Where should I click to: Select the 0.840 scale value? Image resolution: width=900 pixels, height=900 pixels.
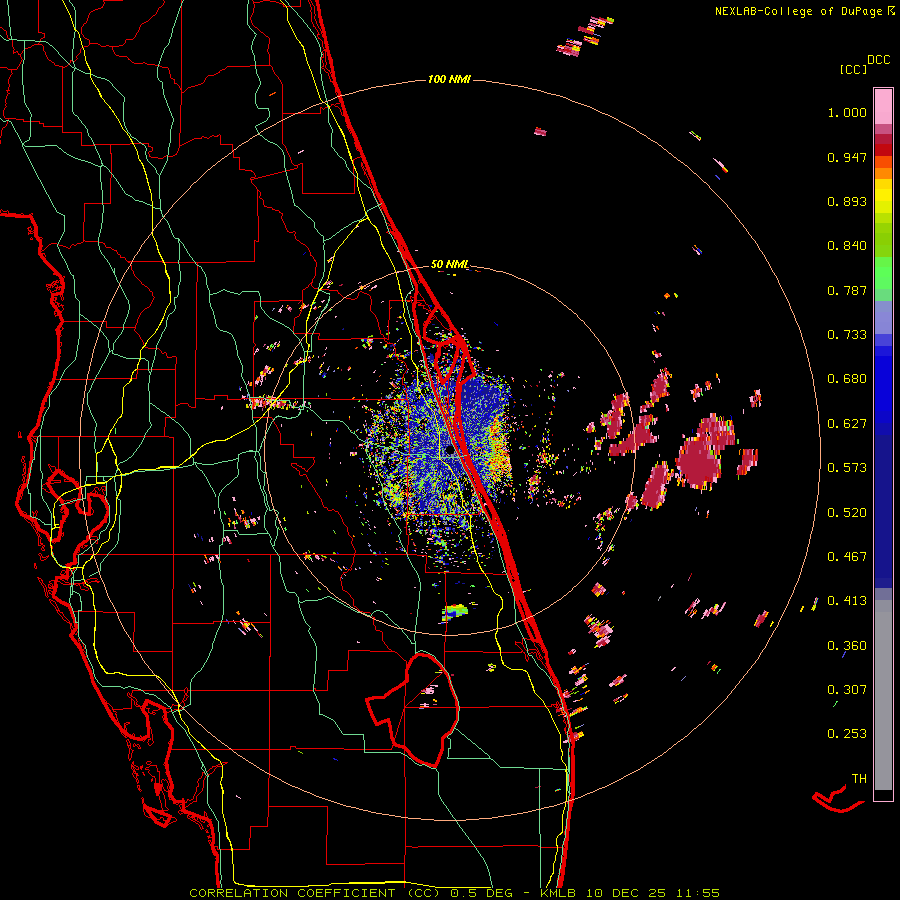click(x=847, y=246)
